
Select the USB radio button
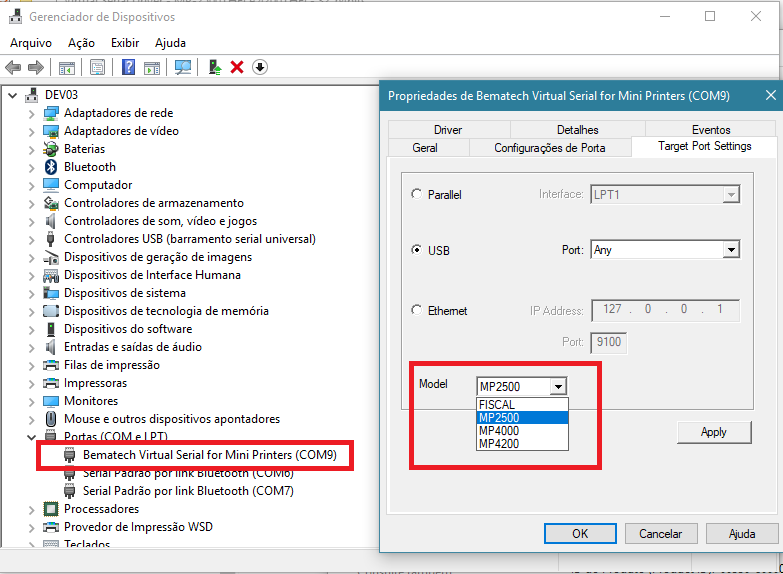pos(416,249)
